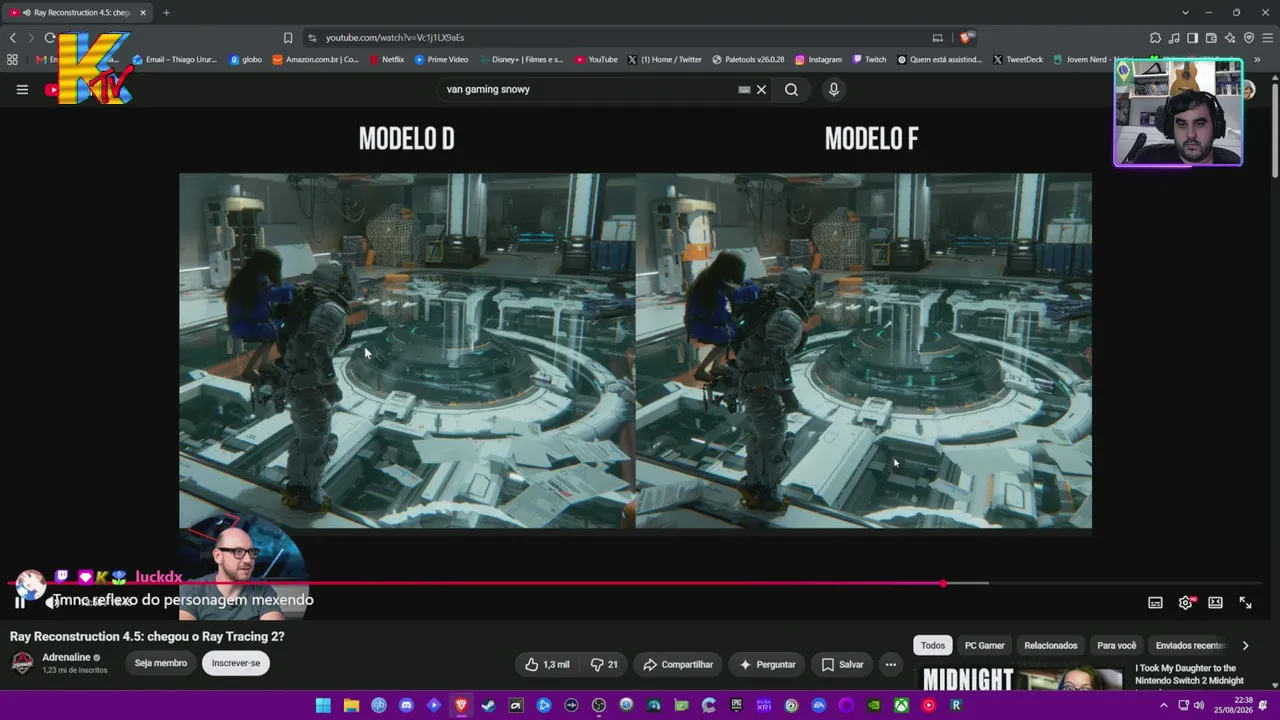Pause the YouTube video

[19, 602]
